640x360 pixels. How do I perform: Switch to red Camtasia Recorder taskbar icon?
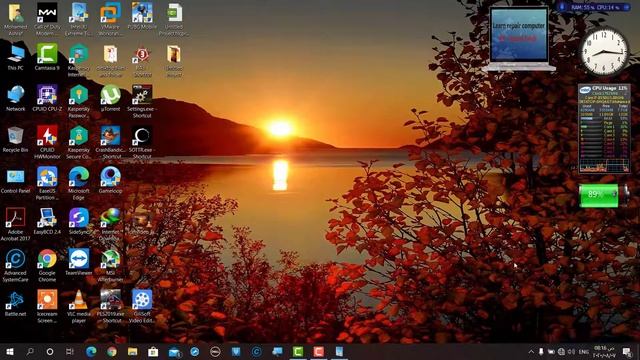(319, 351)
